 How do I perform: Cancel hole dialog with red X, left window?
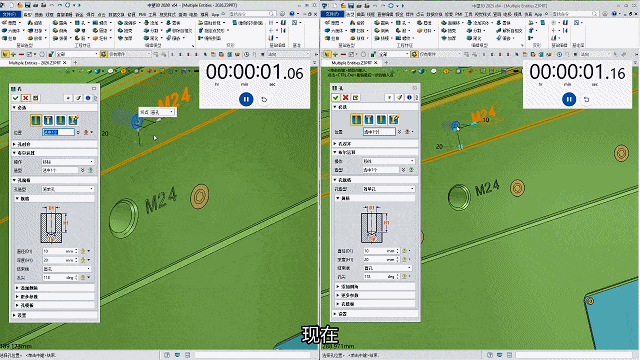[25, 98]
